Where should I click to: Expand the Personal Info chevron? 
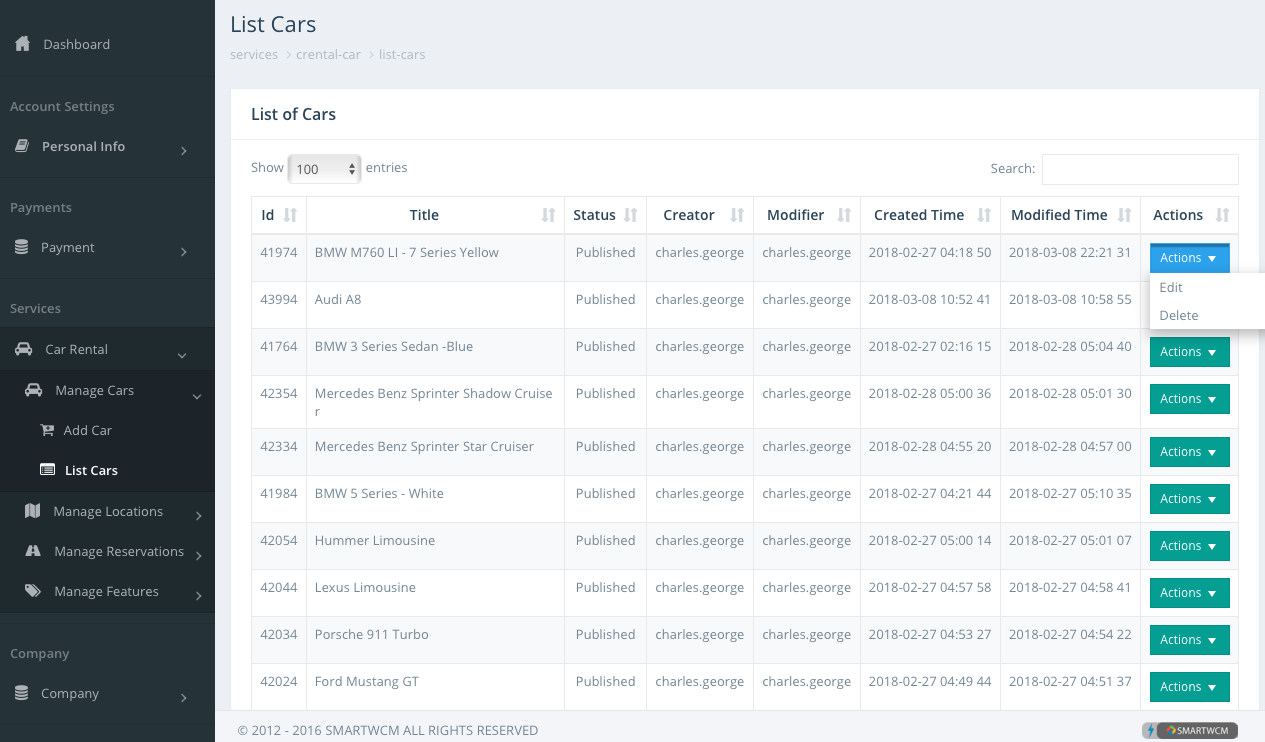[184, 151]
